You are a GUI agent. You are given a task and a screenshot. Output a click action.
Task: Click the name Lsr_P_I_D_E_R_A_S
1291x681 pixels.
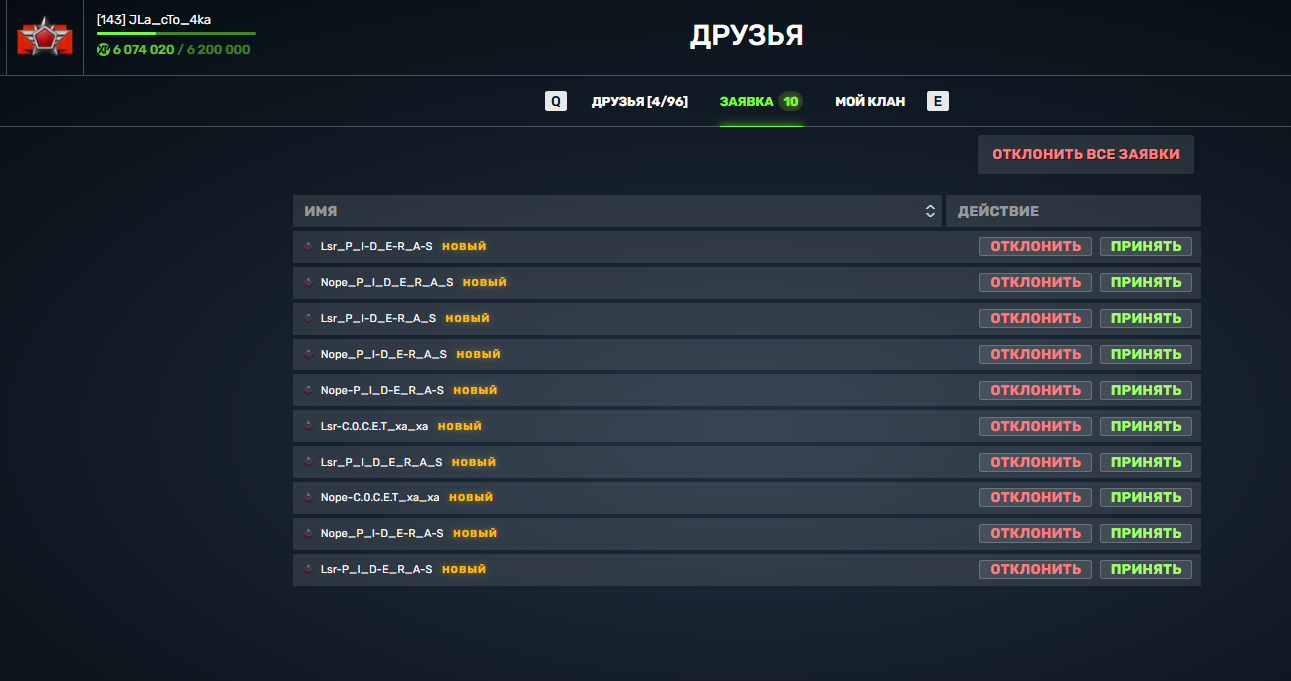[381, 462]
